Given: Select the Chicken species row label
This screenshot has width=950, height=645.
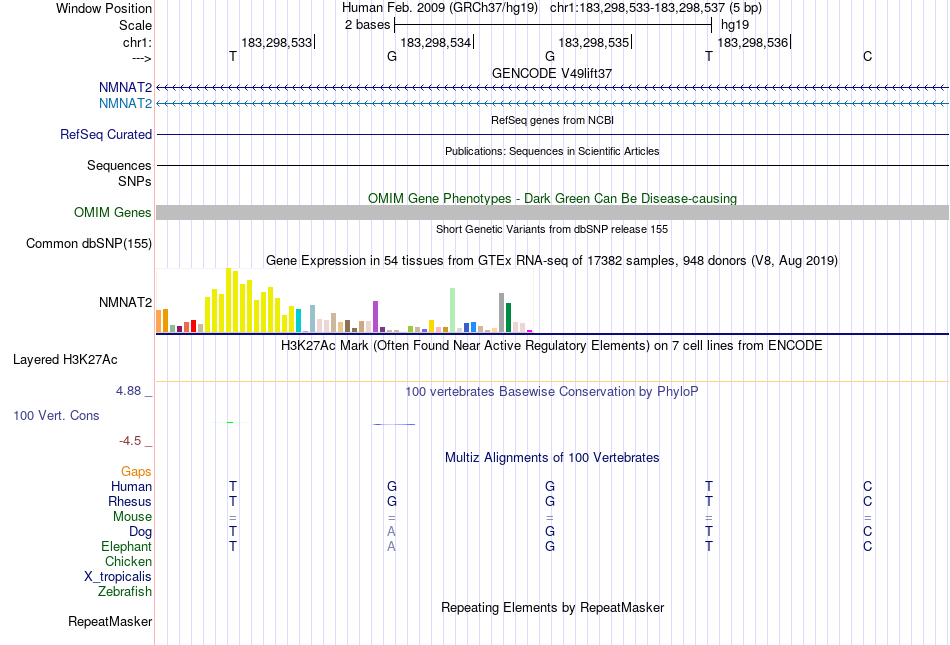Looking at the screenshot, I should pyautogui.click(x=128, y=561).
